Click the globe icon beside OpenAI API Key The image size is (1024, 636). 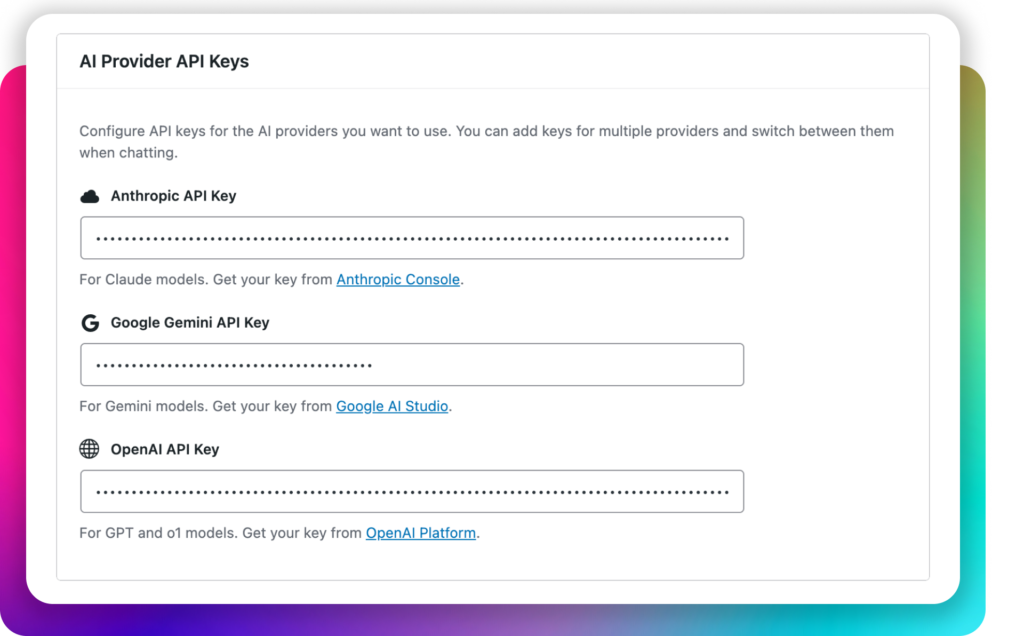click(x=90, y=449)
